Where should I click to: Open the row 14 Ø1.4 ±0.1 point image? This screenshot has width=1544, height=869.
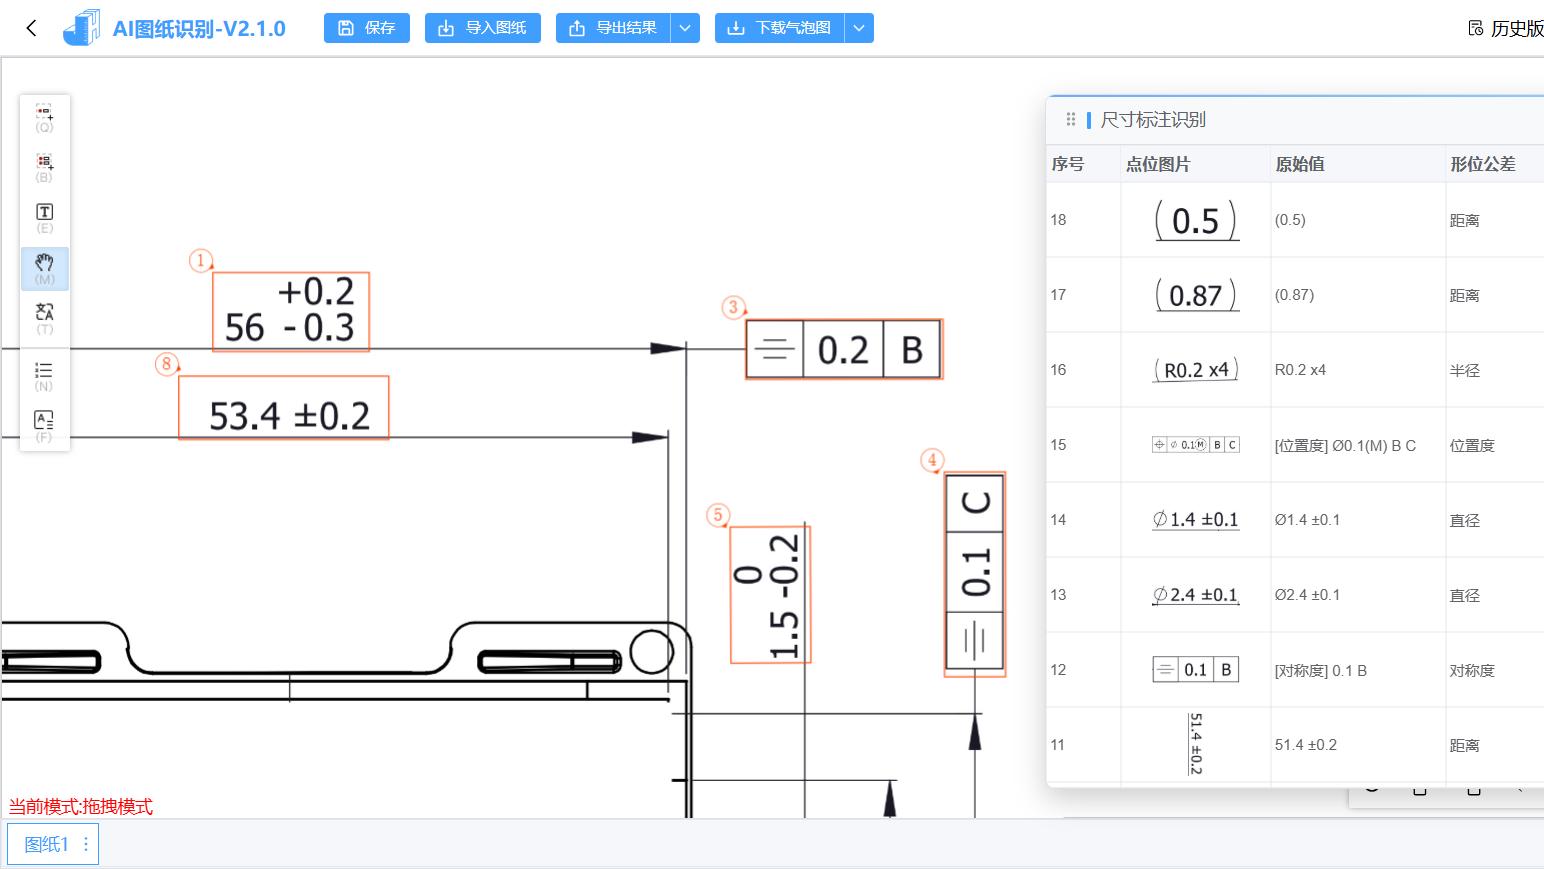click(x=1196, y=520)
